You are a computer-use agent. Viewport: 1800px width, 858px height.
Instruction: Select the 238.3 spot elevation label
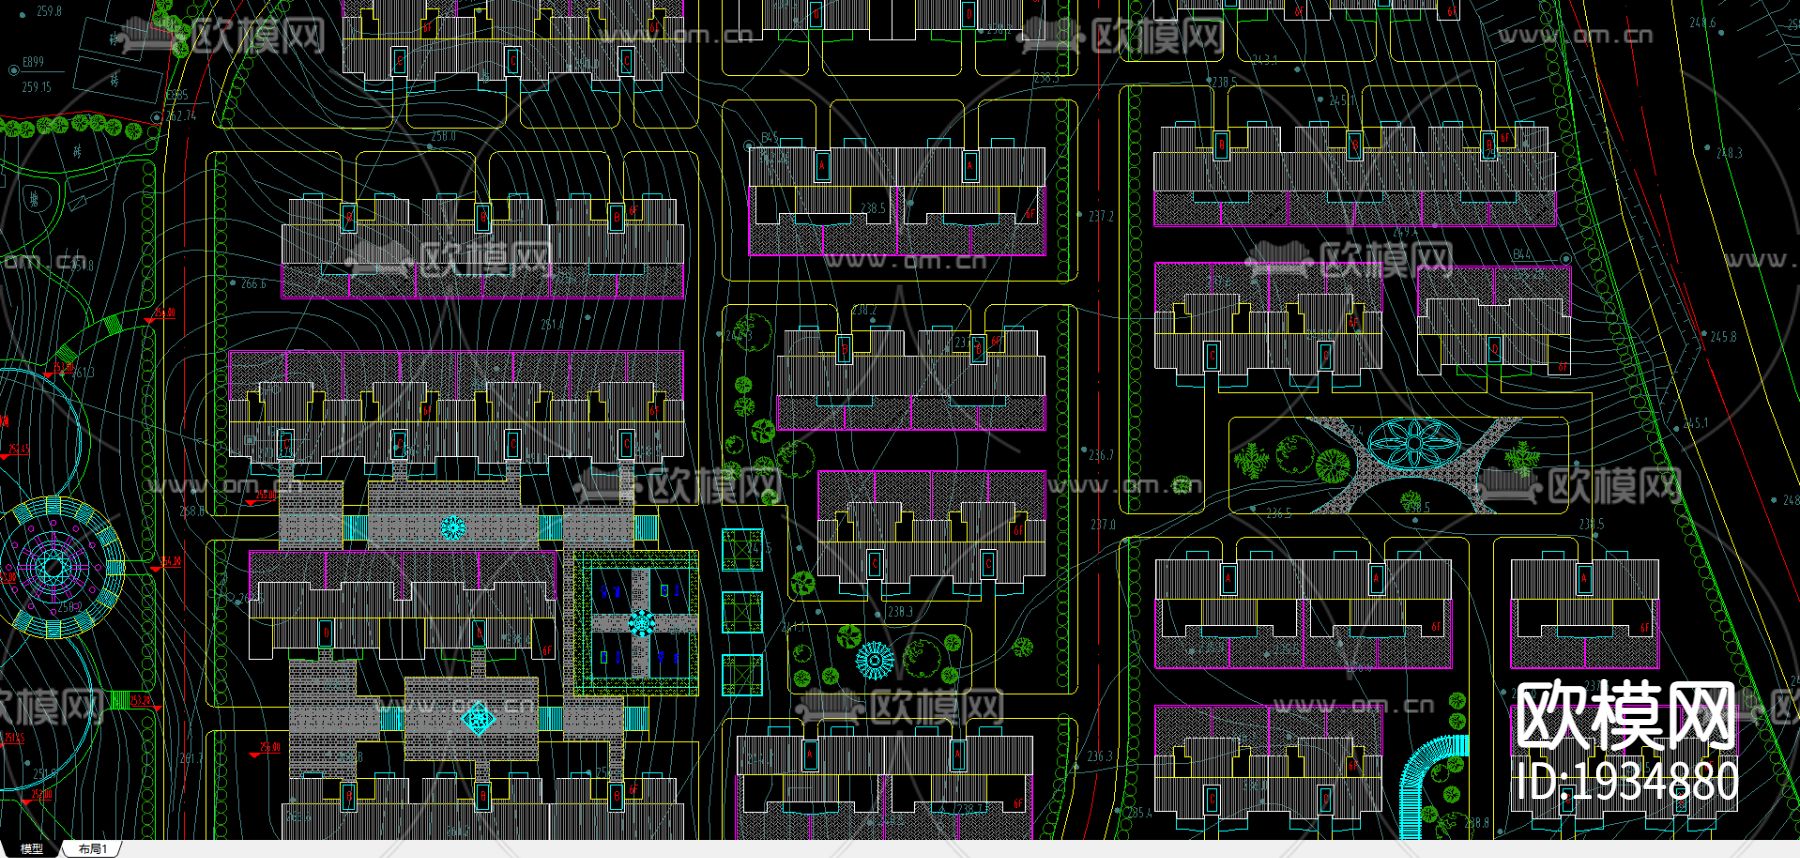(900, 611)
